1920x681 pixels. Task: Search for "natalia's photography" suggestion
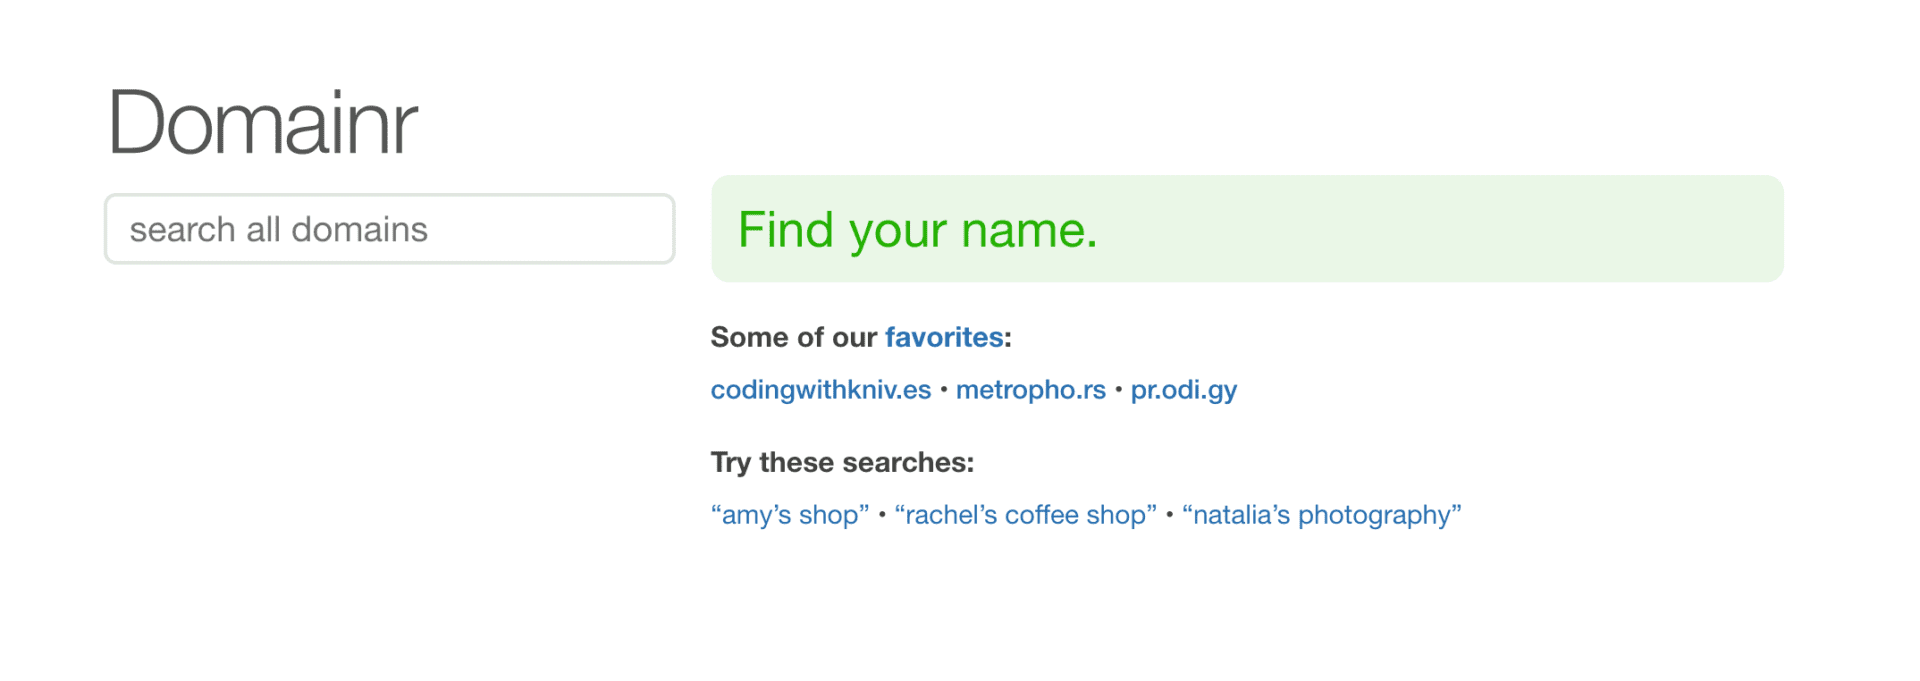click(1321, 515)
